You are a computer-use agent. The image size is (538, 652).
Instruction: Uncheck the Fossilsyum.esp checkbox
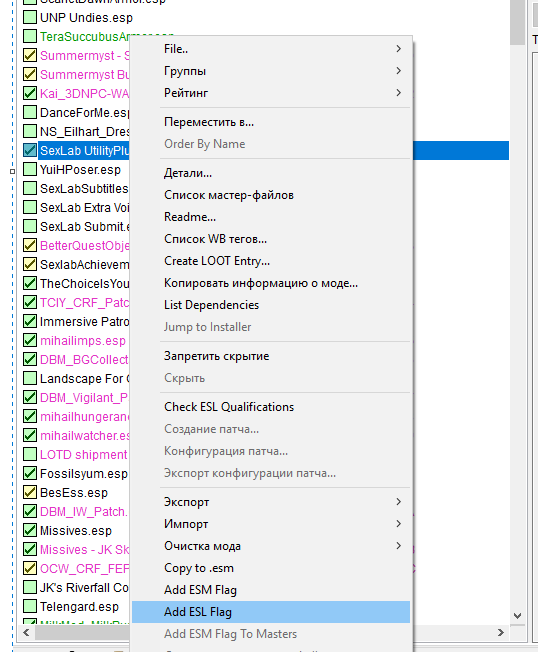30,473
